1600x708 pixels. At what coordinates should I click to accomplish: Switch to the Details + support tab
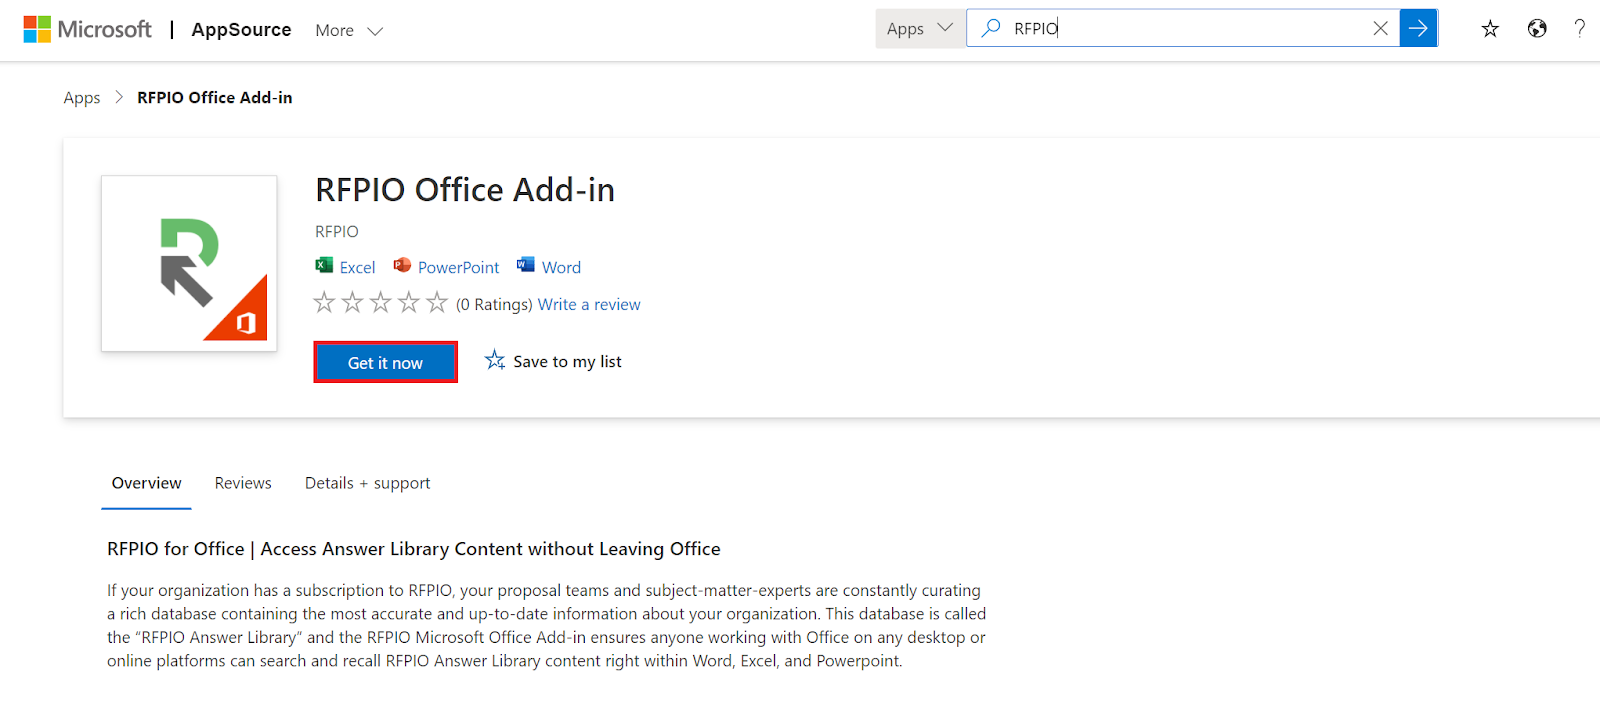pyautogui.click(x=367, y=484)
